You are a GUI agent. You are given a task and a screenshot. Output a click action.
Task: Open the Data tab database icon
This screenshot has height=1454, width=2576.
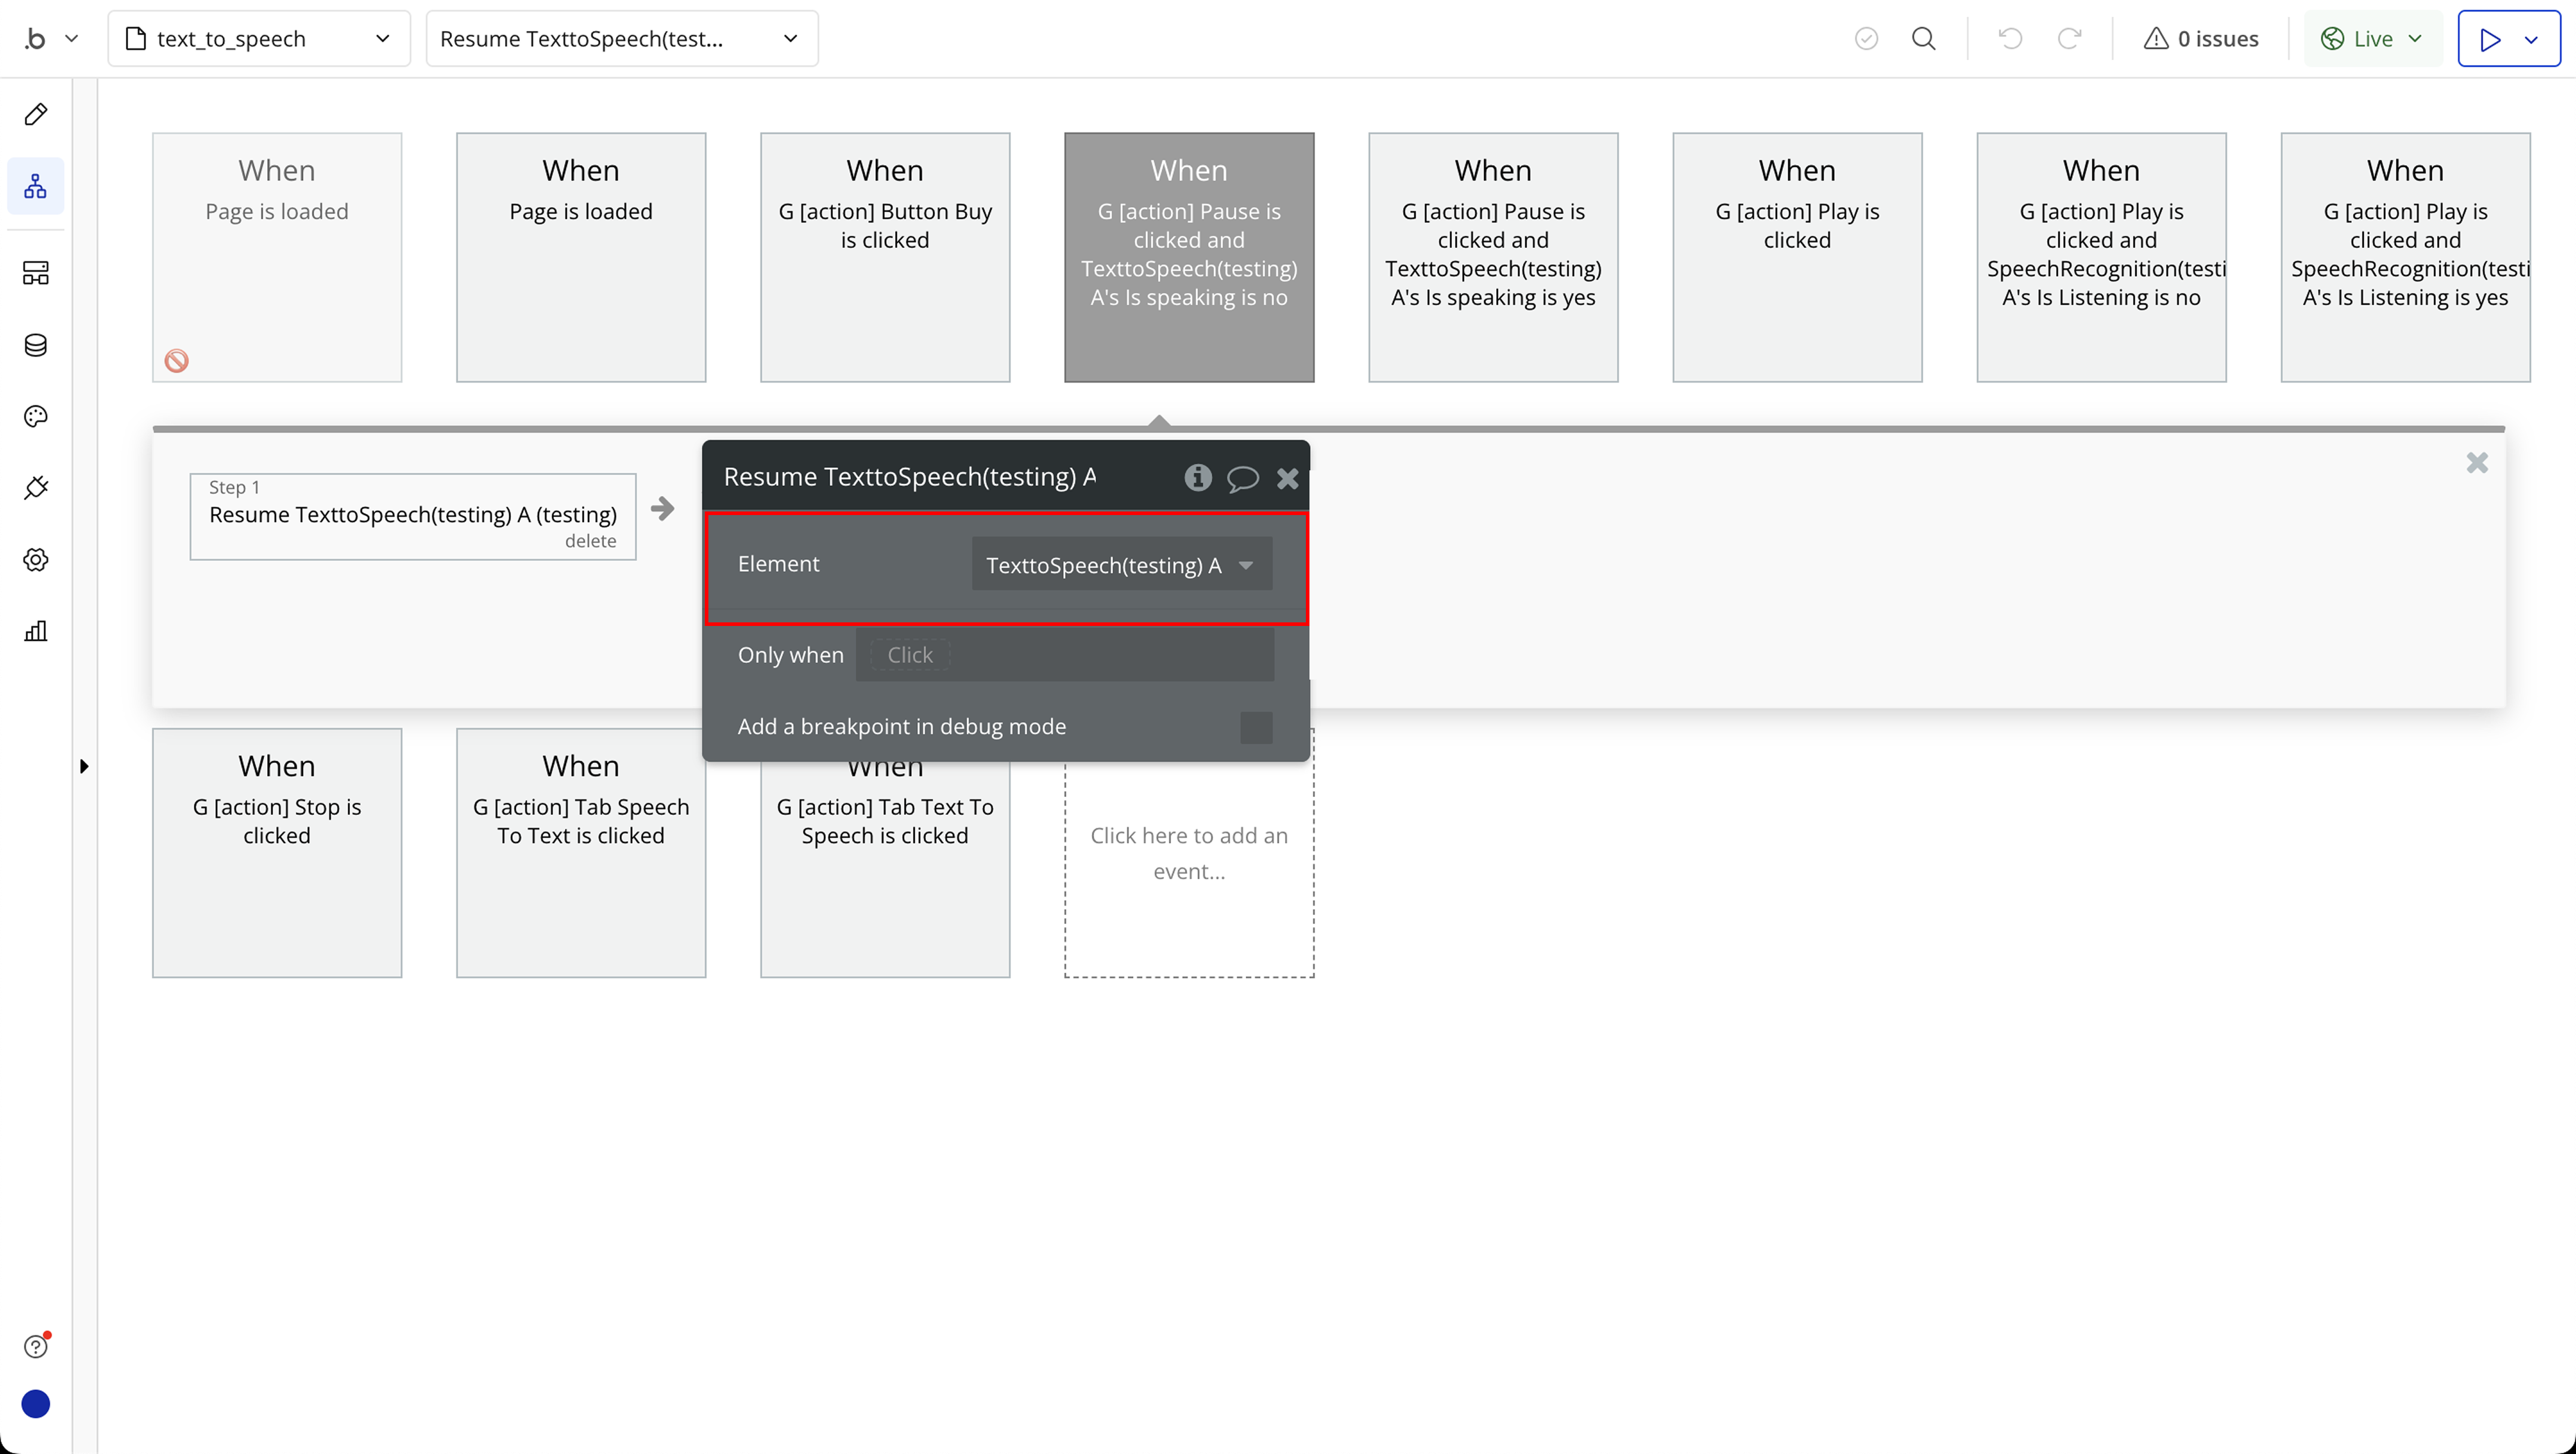(x=36, y=345)
